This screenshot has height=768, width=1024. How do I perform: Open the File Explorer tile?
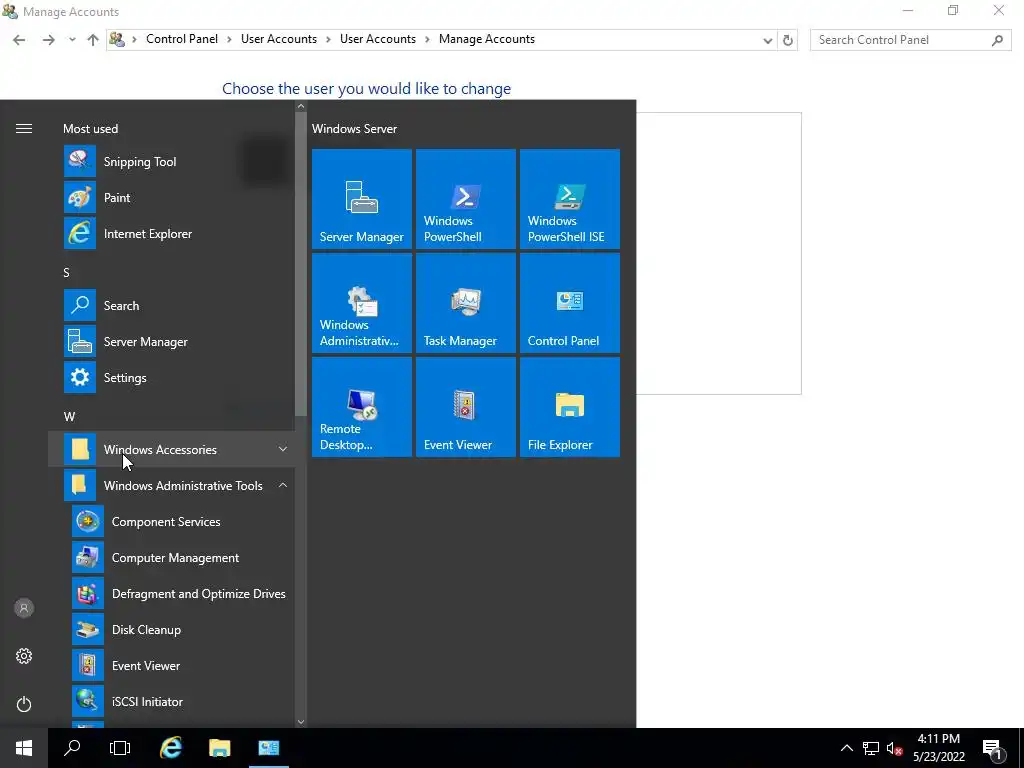[569, 407]
